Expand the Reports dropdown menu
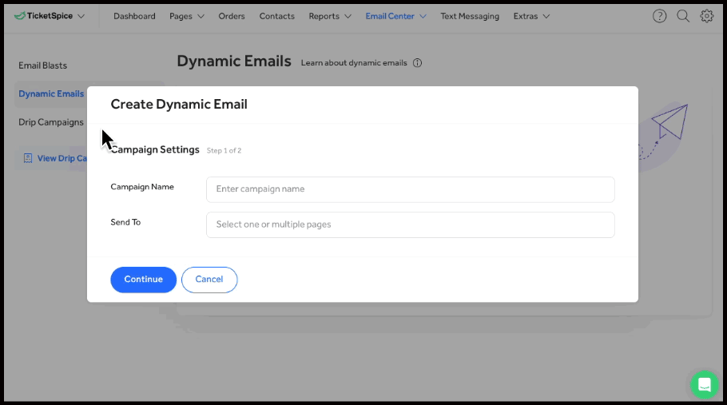 tap(329, 16)
